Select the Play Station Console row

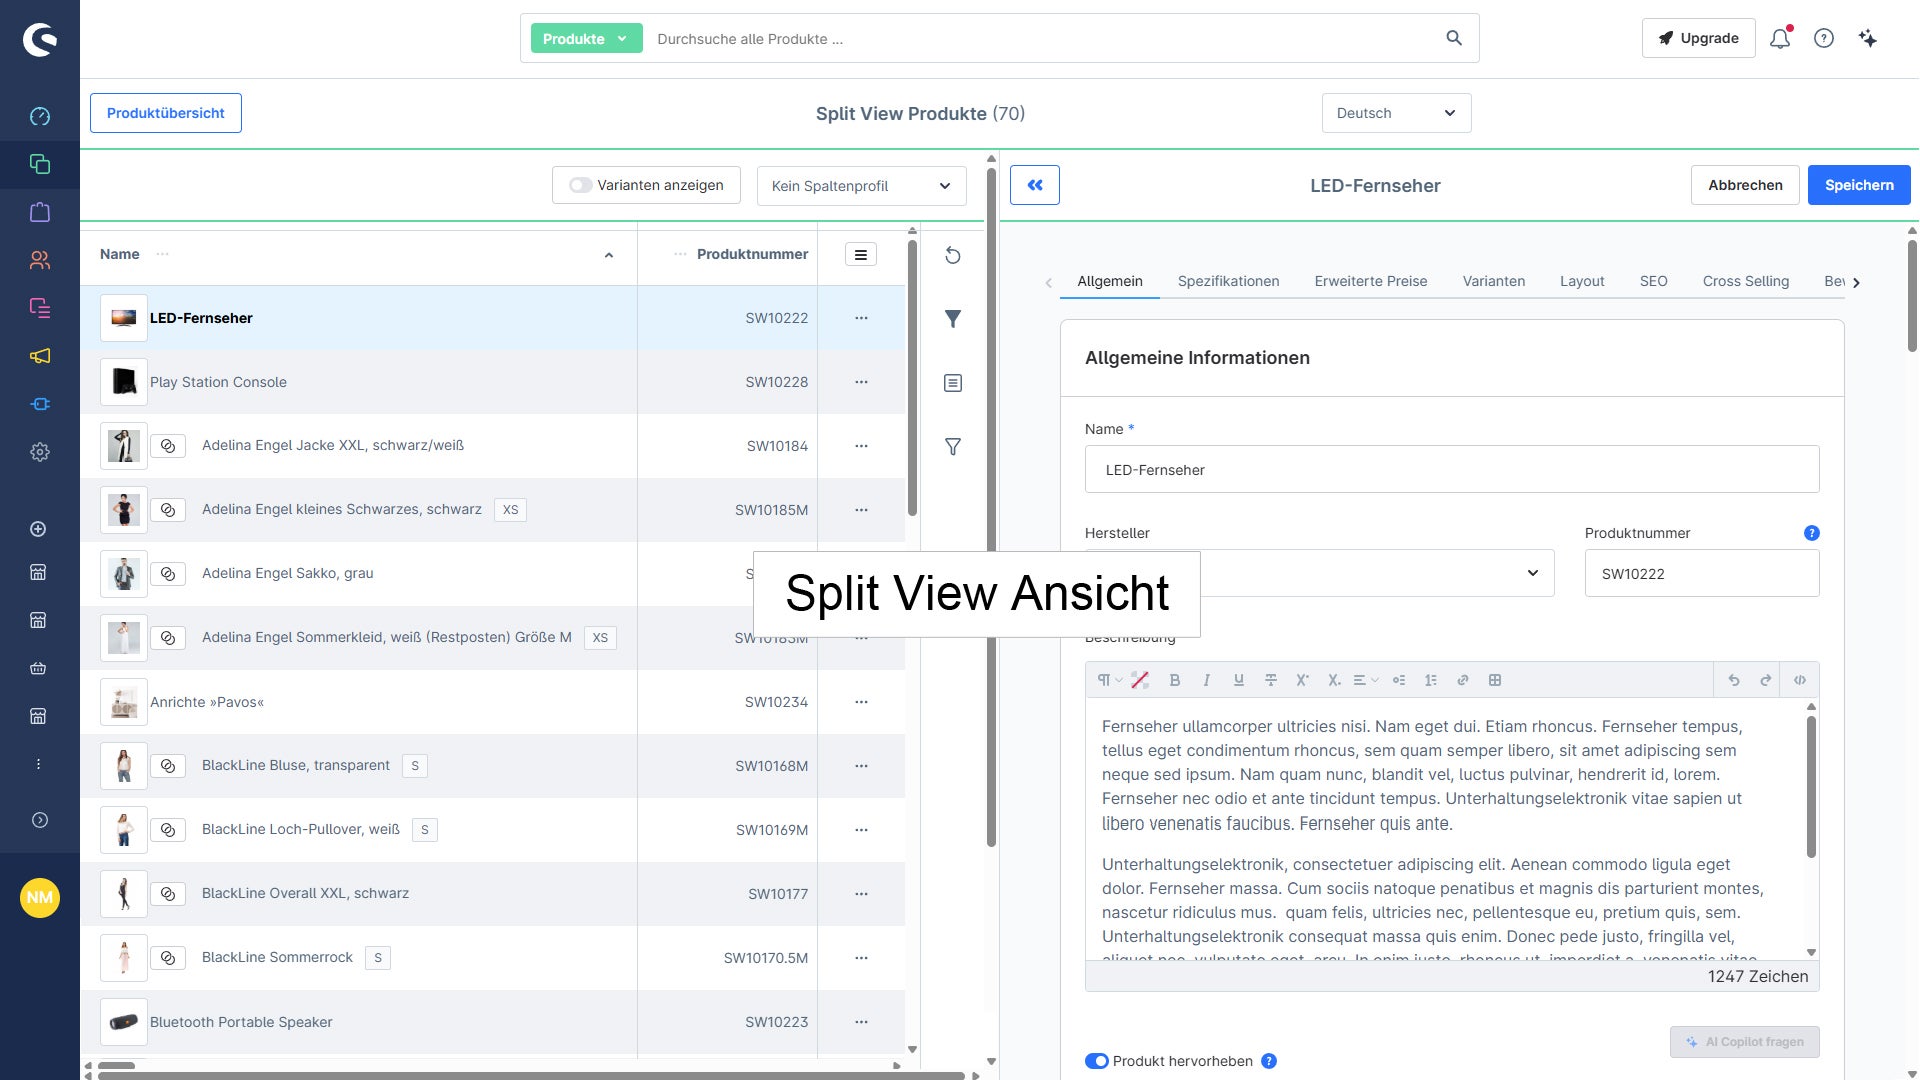[x=492, y=382]
